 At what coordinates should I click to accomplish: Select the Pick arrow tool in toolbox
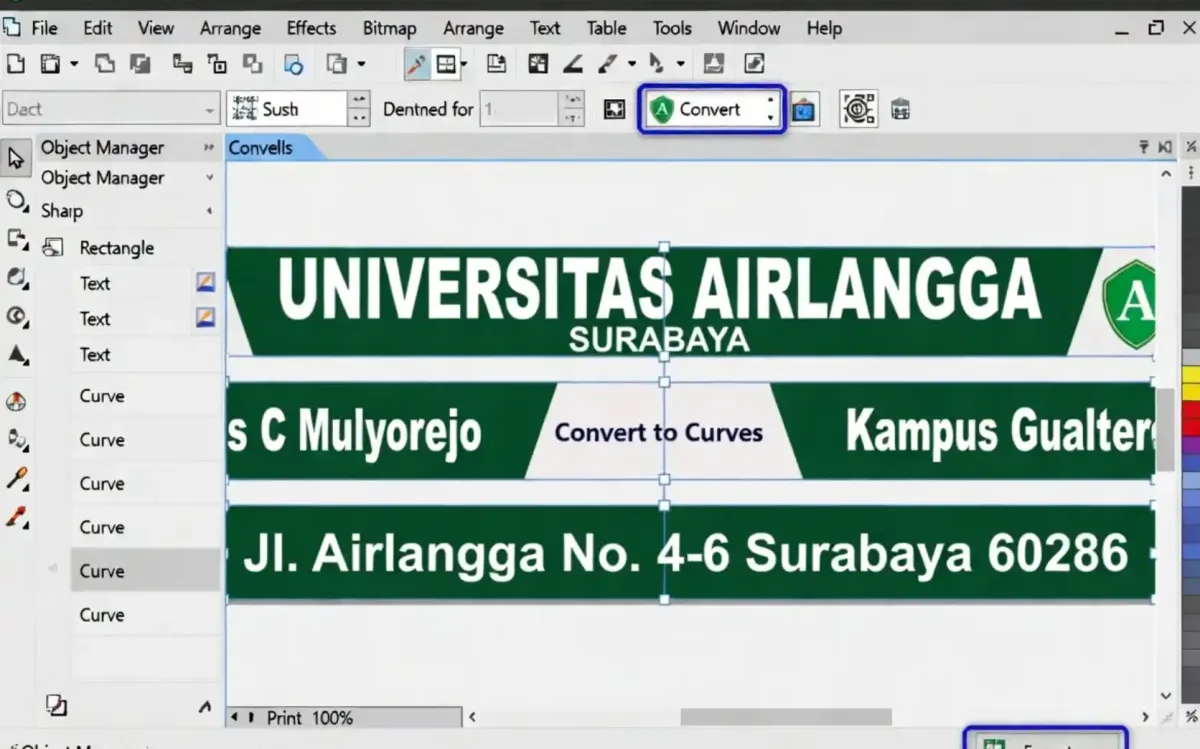(16, 158)
